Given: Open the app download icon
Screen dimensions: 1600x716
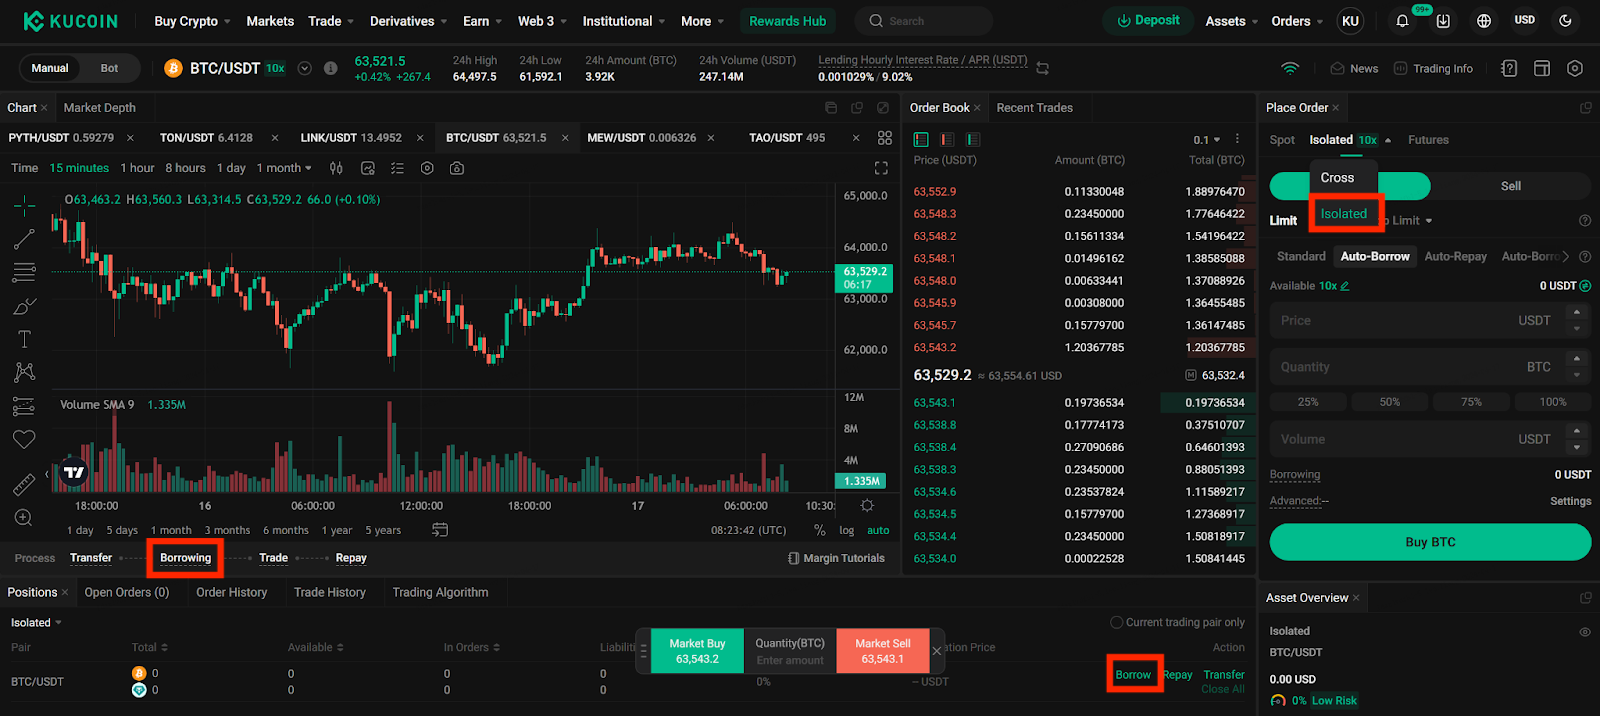Looking at the screenshot, I should (1443, 21).
